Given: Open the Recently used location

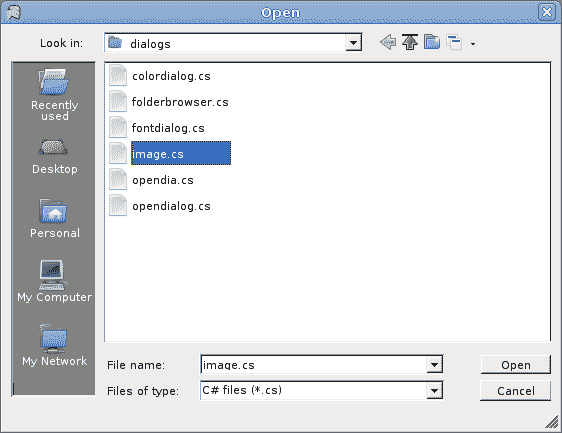Looking at the screenshot, I should pos(54,95).
